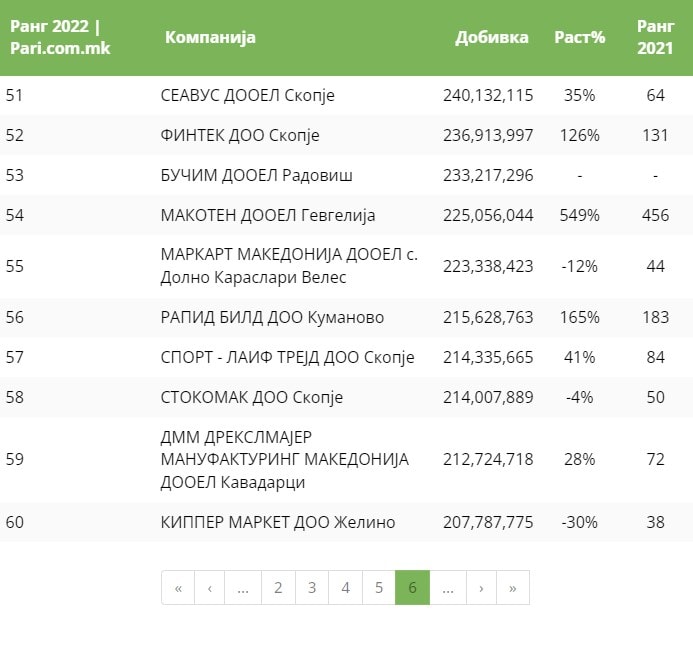Select the СЕАВУС ДООЕЛ Скопје company row
693x649 pixels.
point(247,96)
